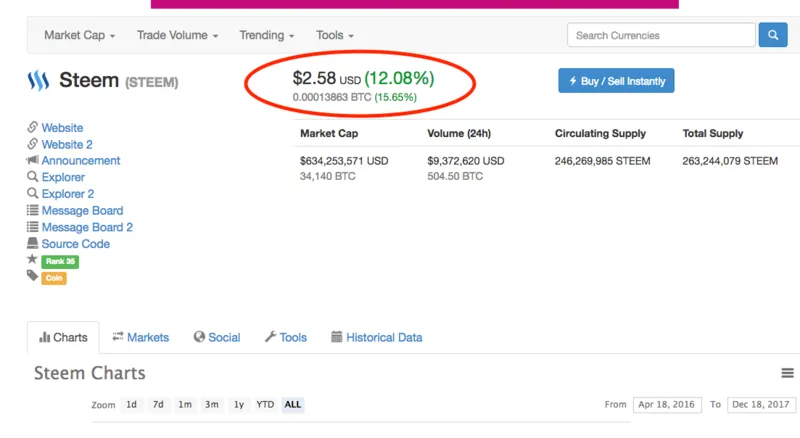Image resolution: width=800 pixels, height=438 pixels.
Task: Set chart zoom to 1m
Action: [185, 404]
